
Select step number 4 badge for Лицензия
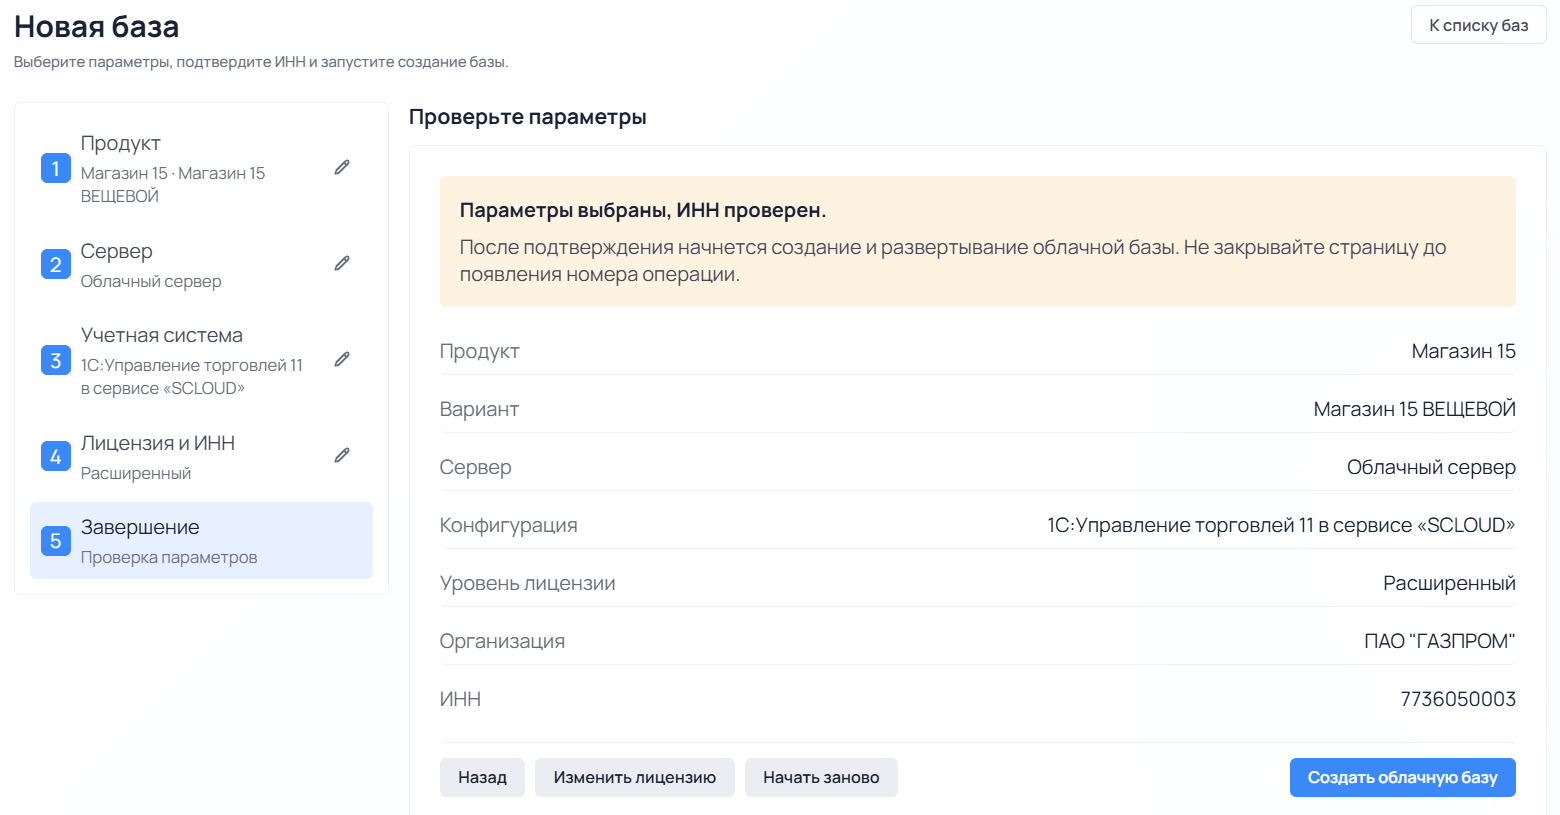[x=56, y=456]
